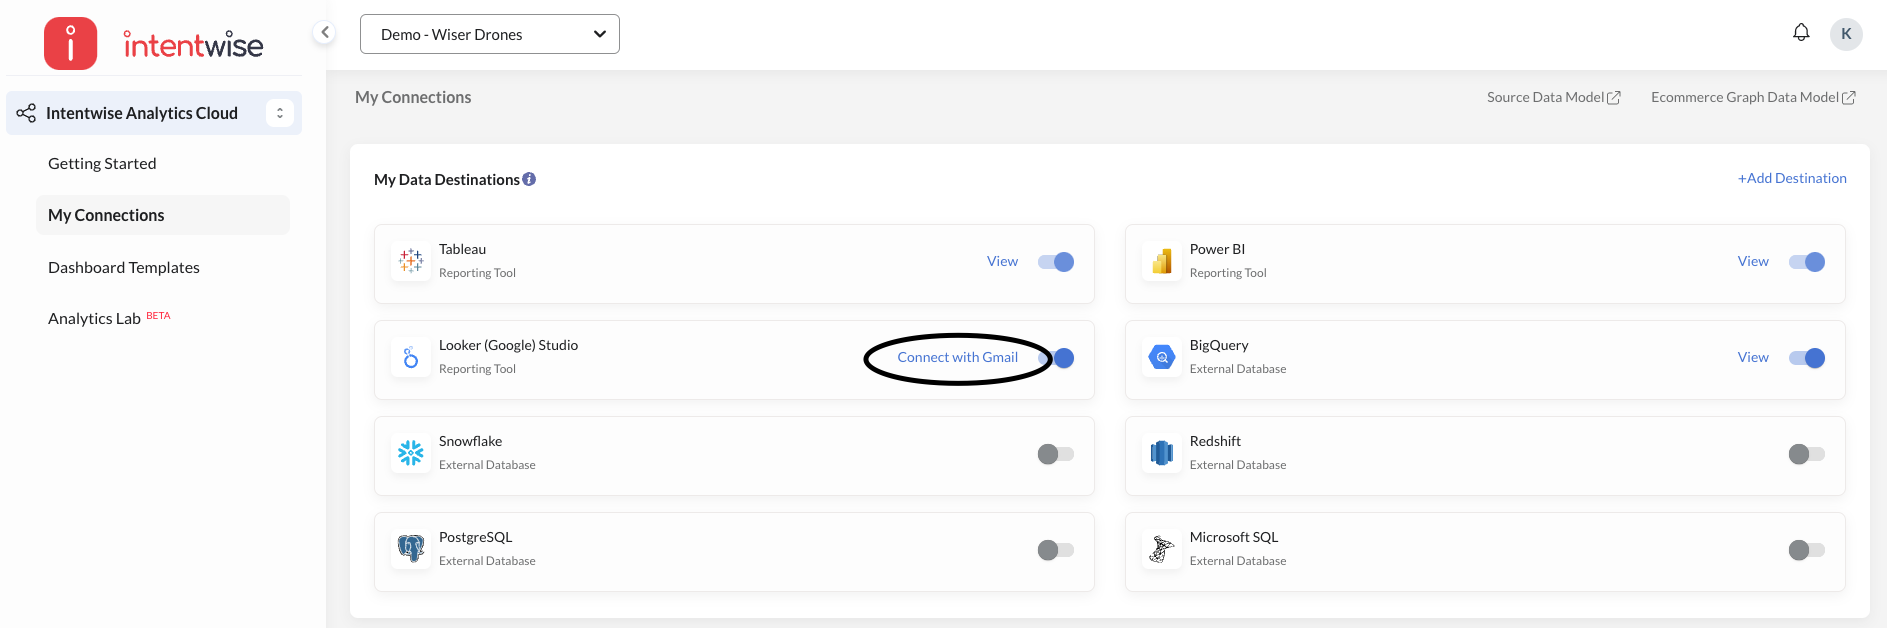
Task: Click the Microsoft SQL logo icon
Action: 1162,549
